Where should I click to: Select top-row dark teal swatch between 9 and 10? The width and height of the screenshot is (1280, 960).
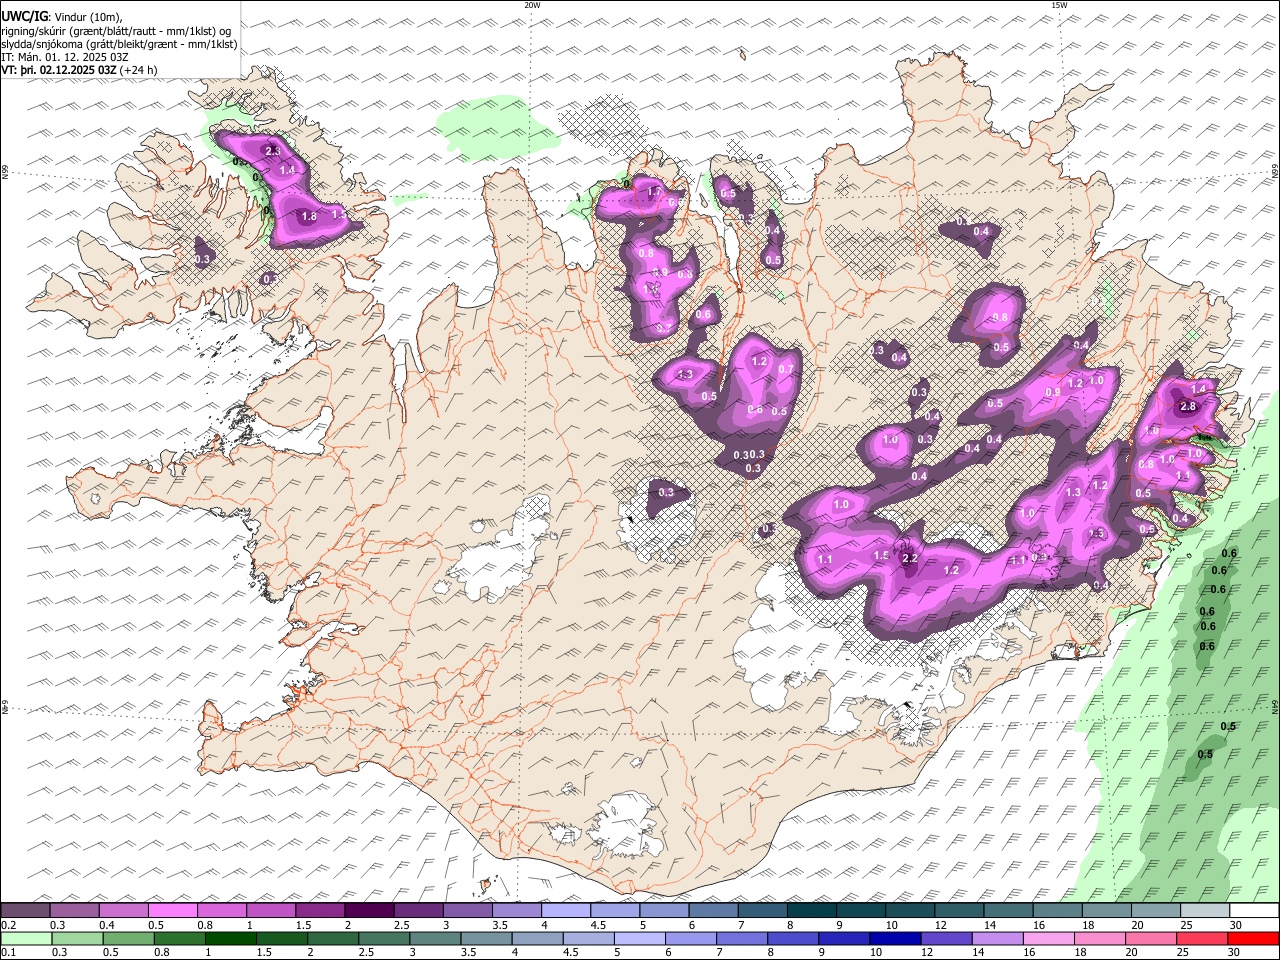click(811, 911)
